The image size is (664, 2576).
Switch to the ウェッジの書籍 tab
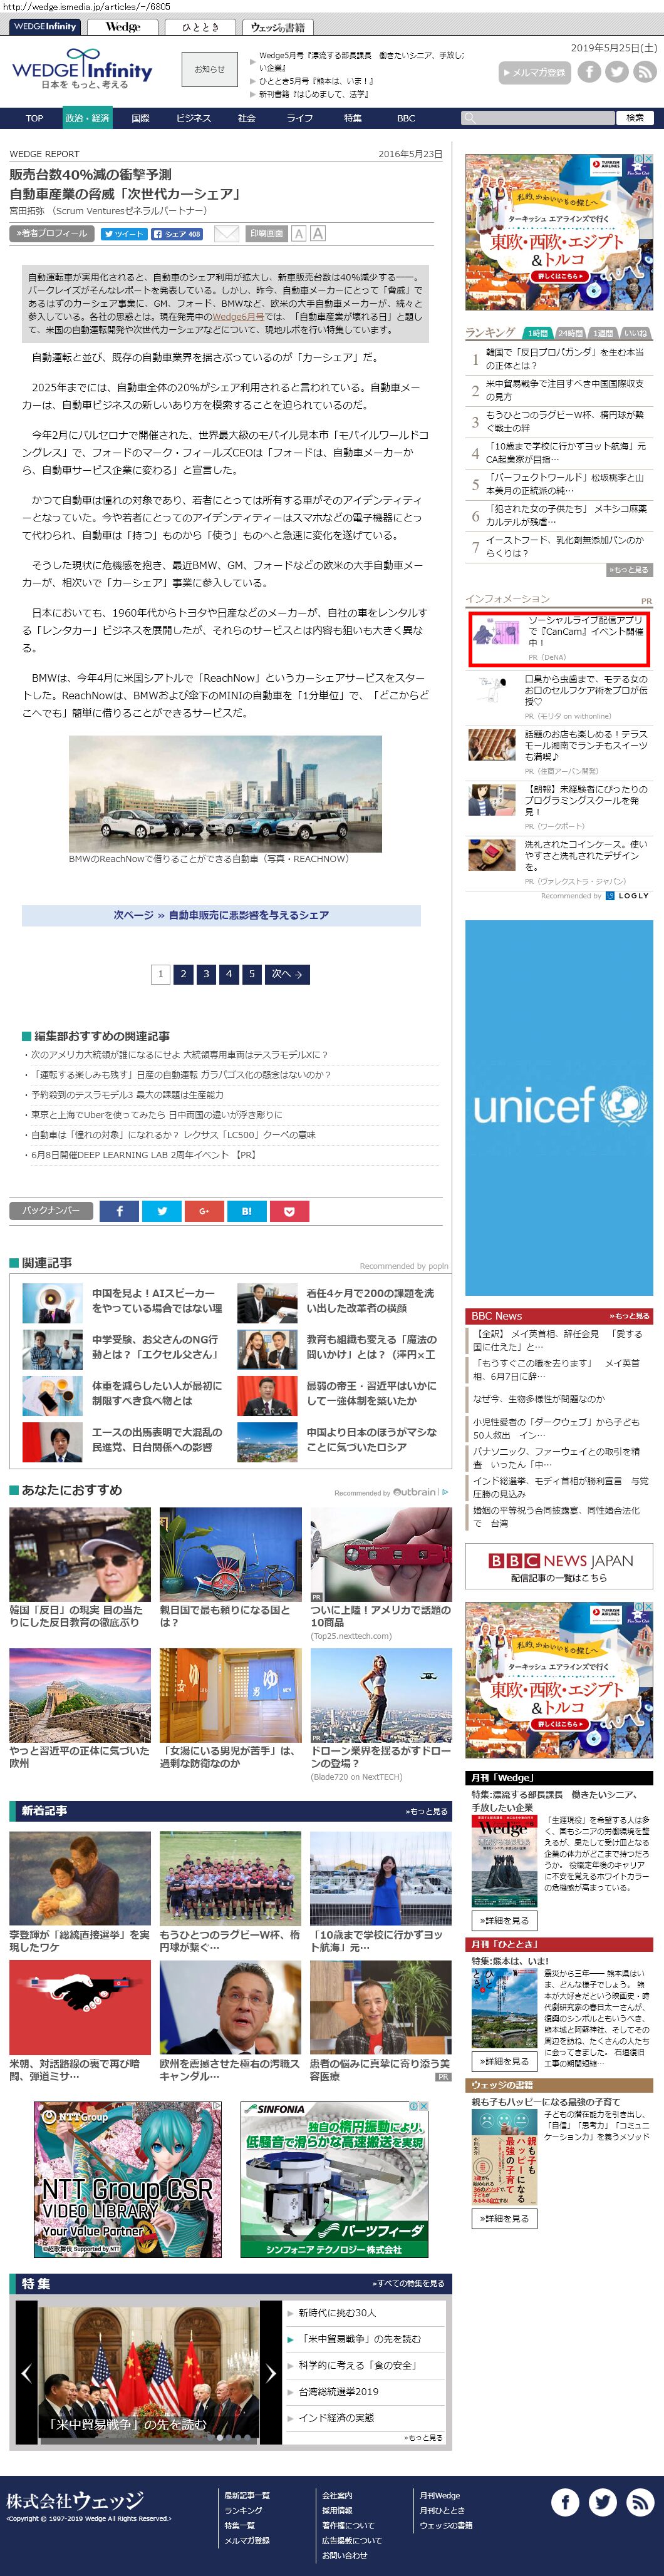[x=278, y=27]
